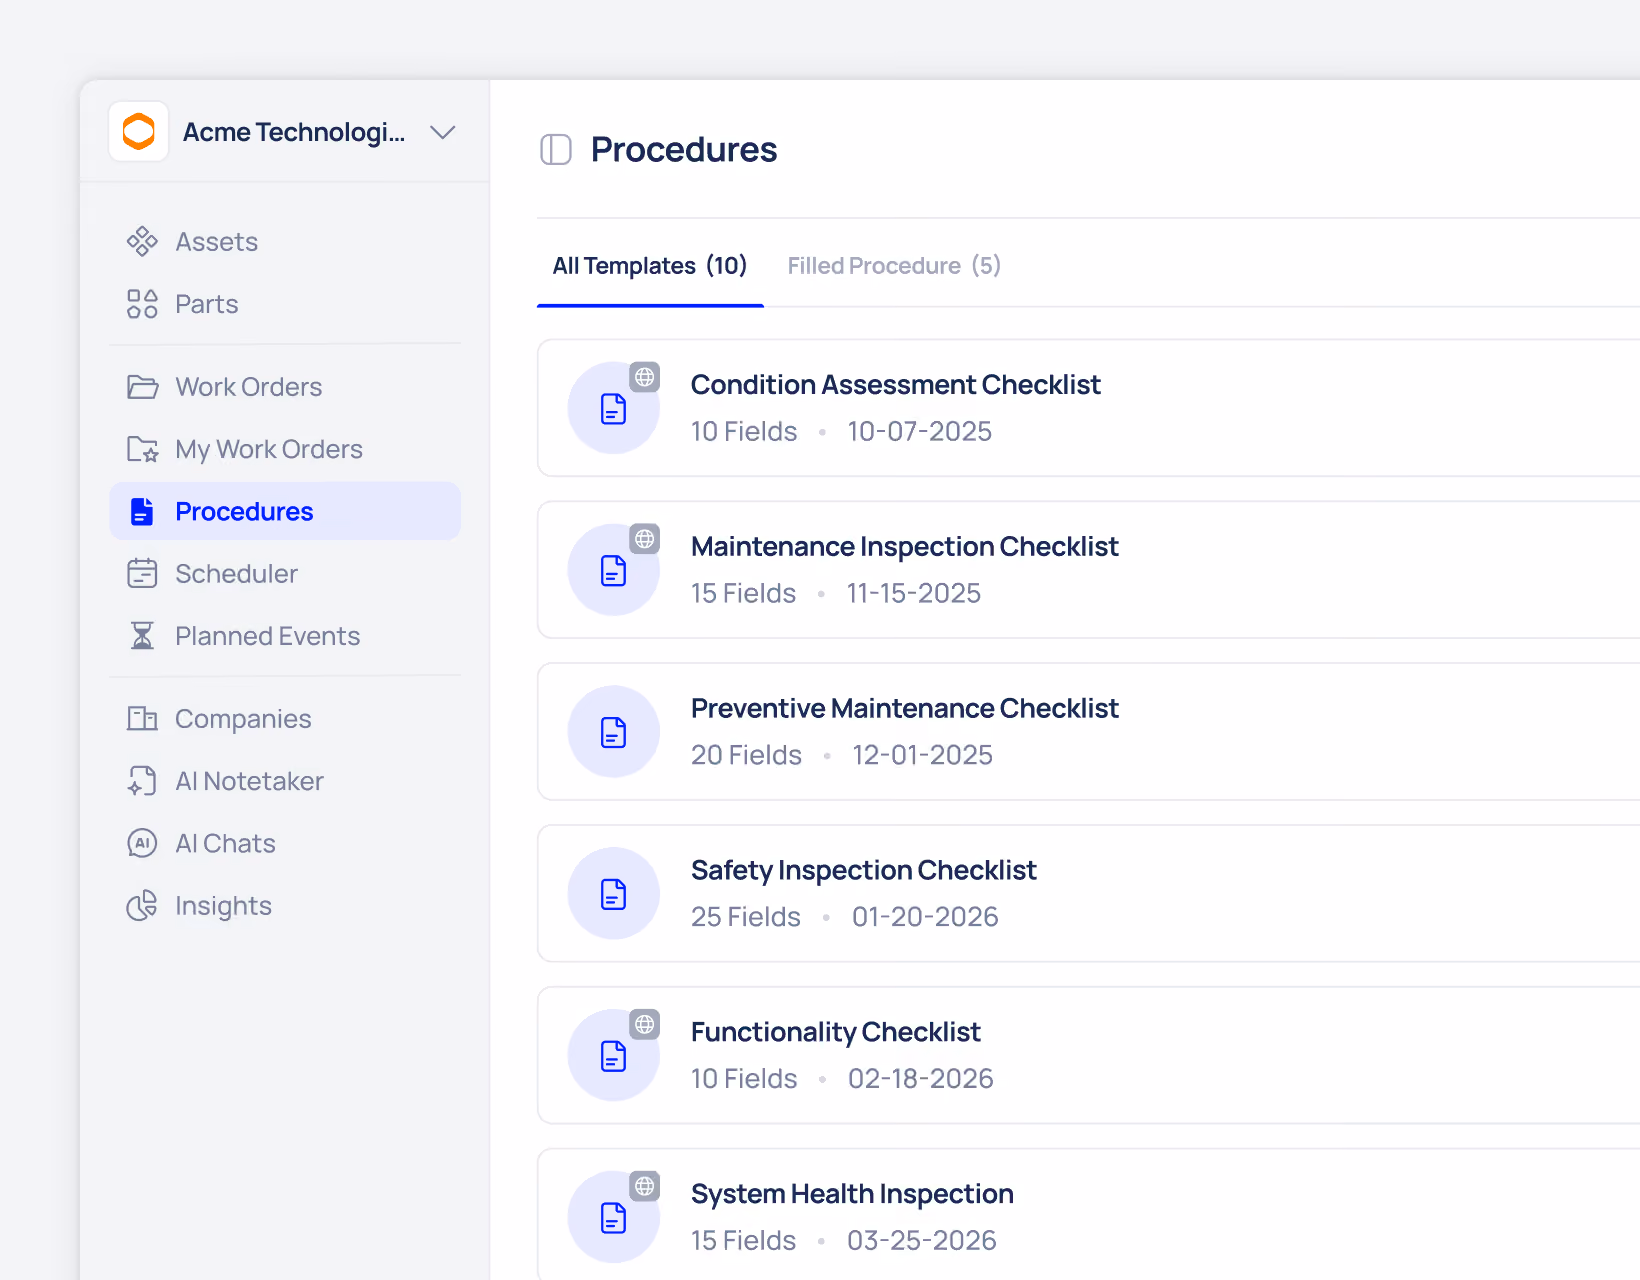The width and height of the screenshot is (1640, 1280).
Task: Click globe badge on Maintenance Inspection Checklist
Action: pos(645,539)
